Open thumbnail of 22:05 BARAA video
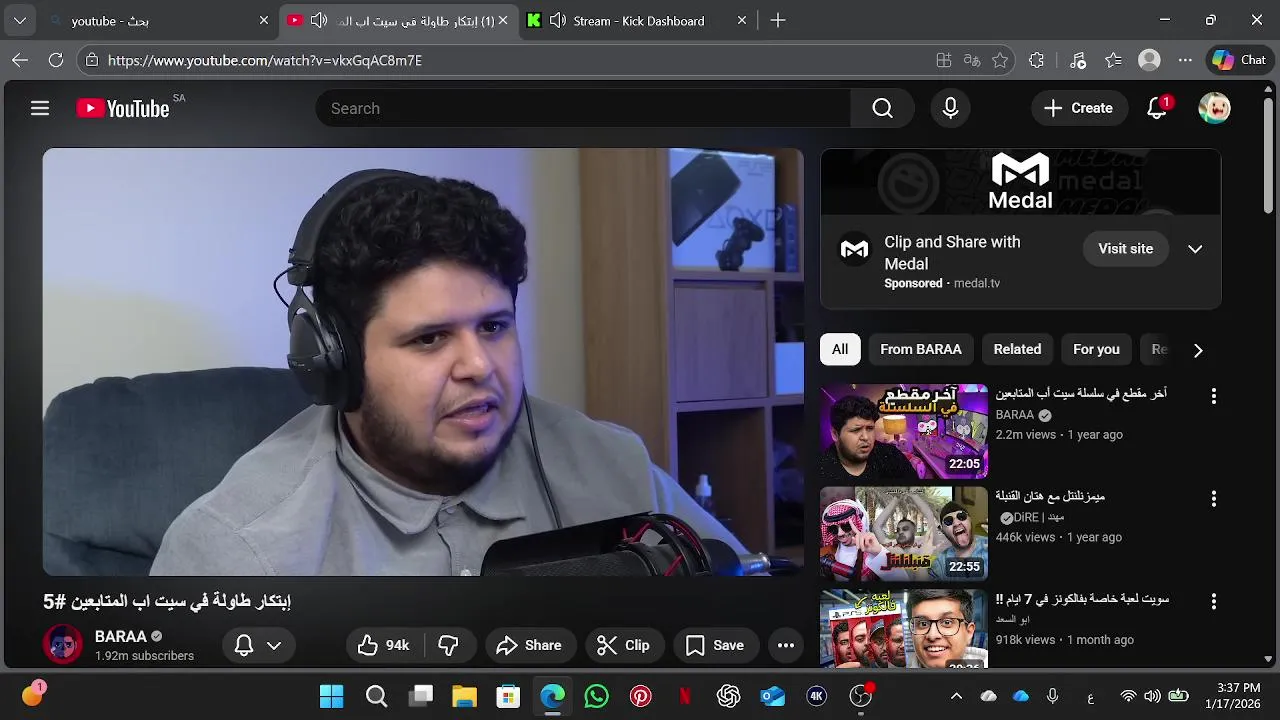This screenshot has height=720, width=1280. 904,431
